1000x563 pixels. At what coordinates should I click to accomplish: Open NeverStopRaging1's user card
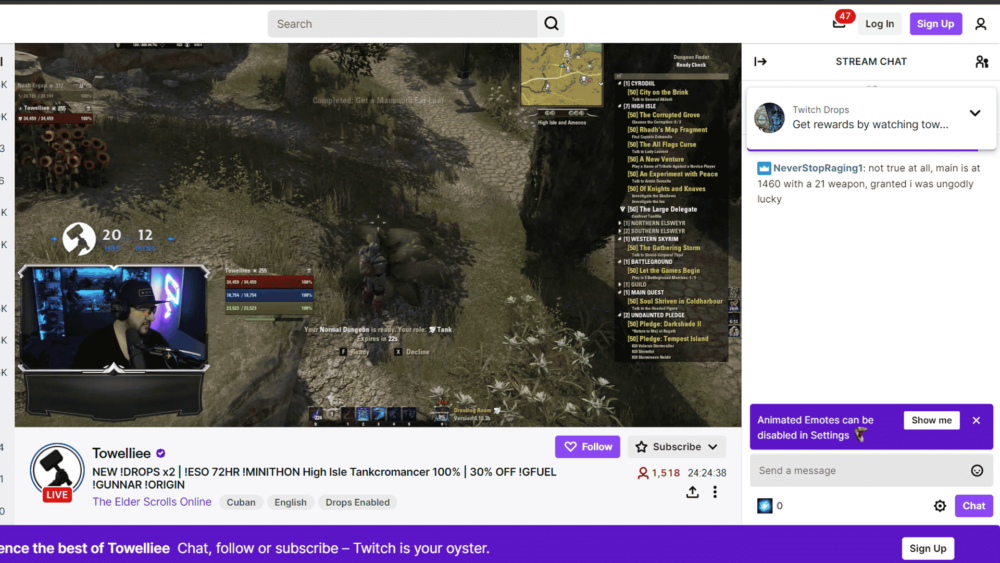[818, 168]
